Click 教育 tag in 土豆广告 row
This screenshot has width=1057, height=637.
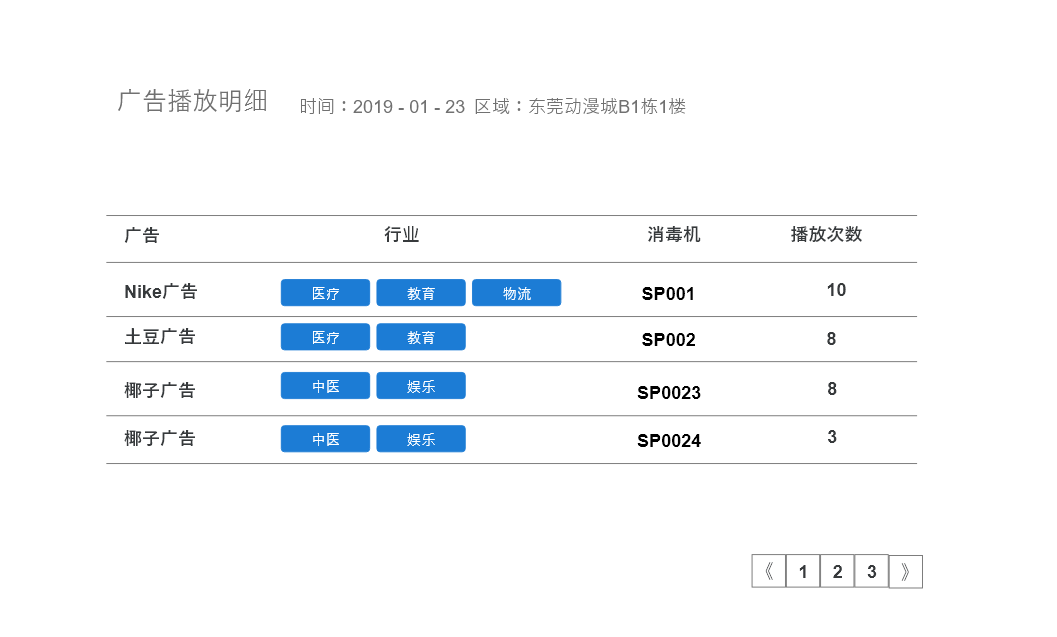[x=421, y=337]
